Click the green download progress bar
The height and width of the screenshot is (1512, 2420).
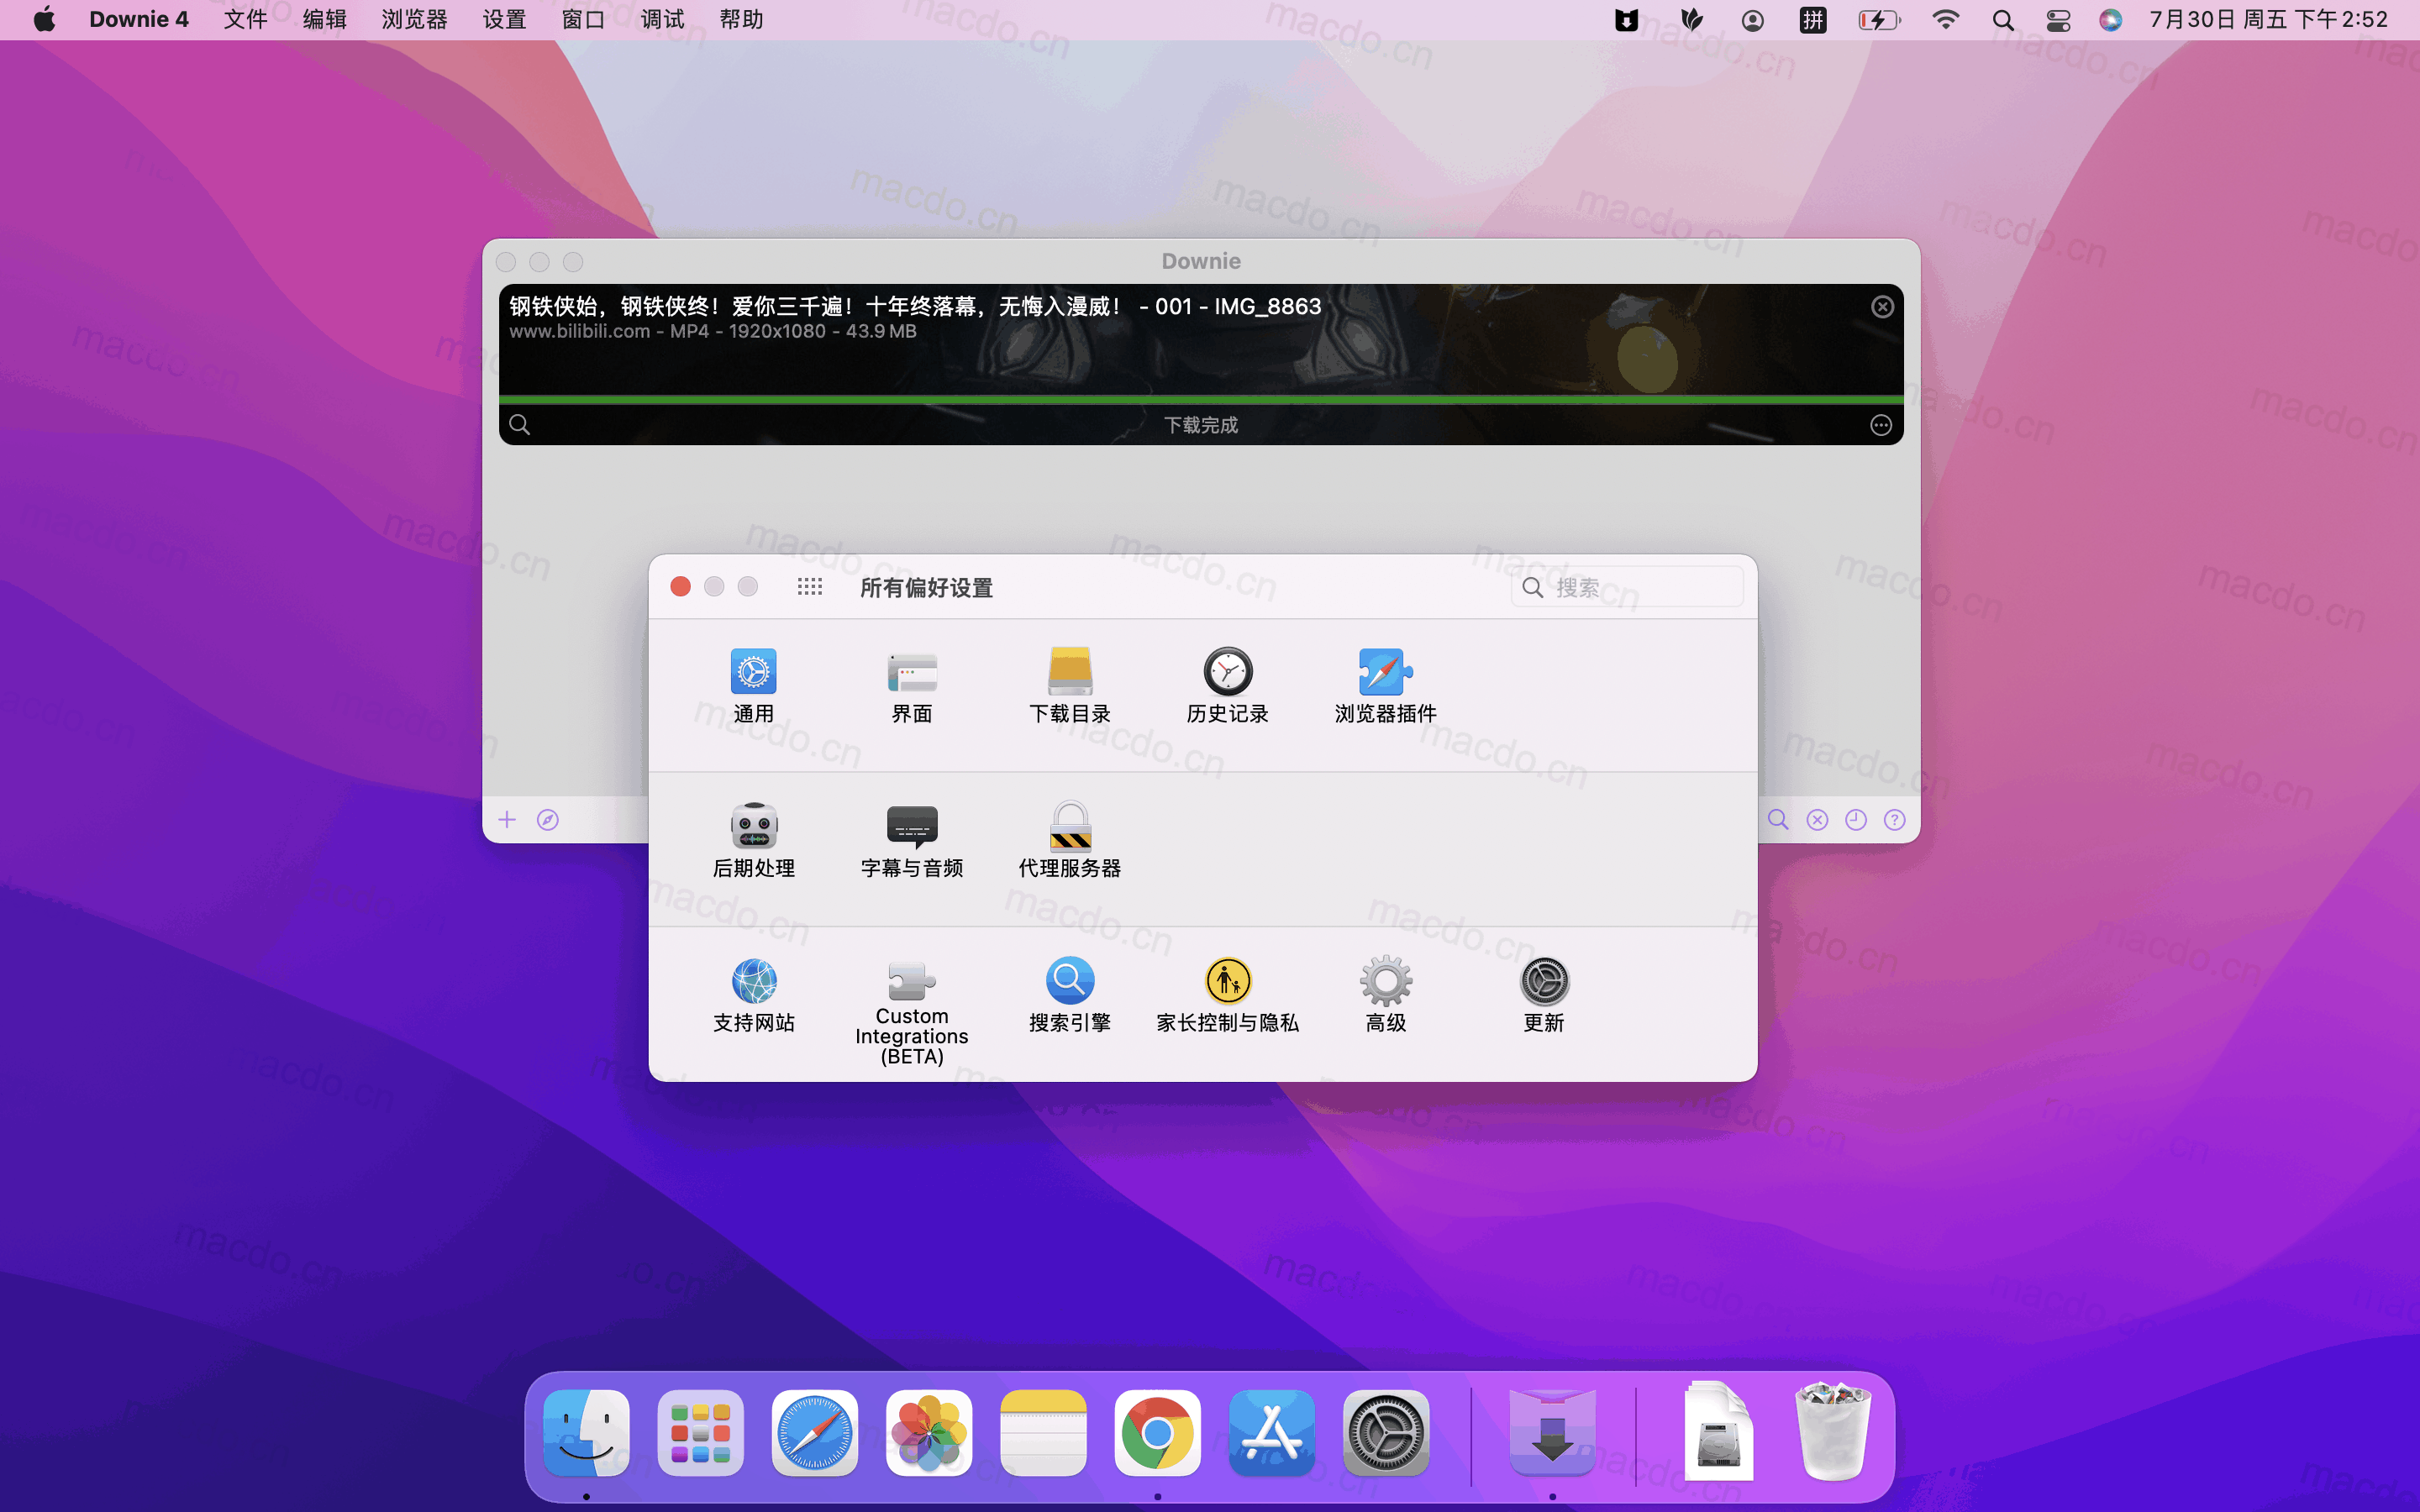coord(1200,400)
